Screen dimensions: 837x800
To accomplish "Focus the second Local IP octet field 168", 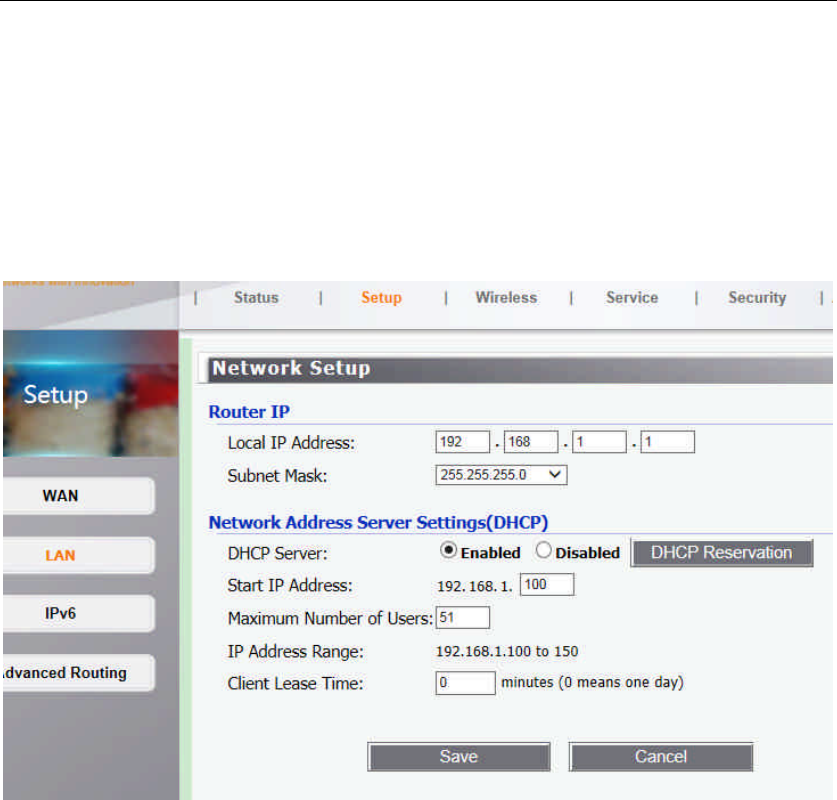I will point(531,442).
